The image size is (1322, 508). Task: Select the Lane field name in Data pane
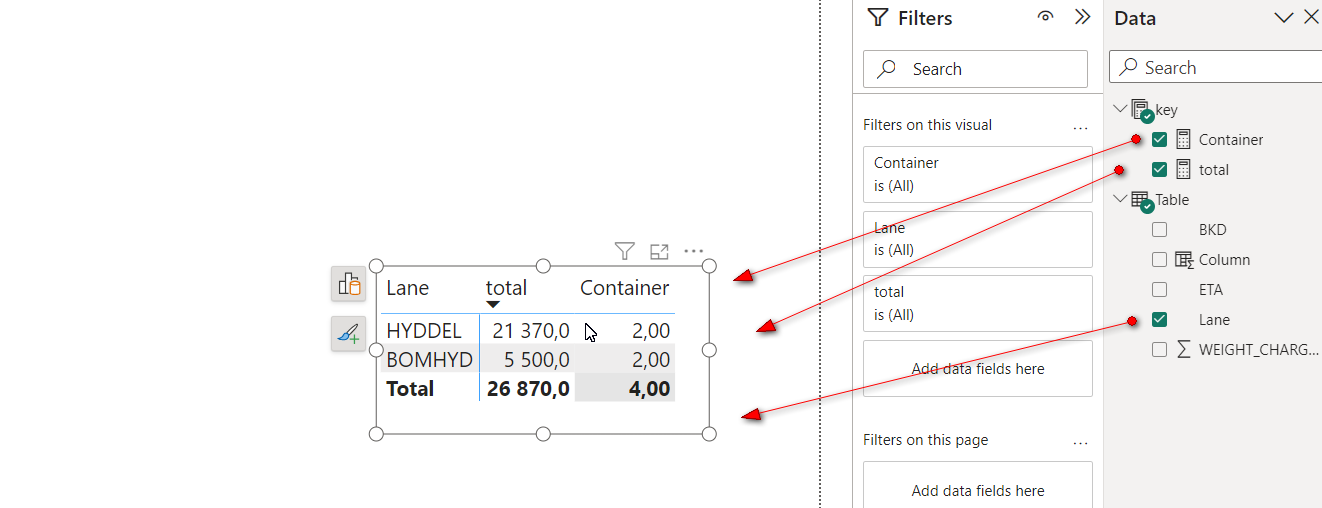1215,319
